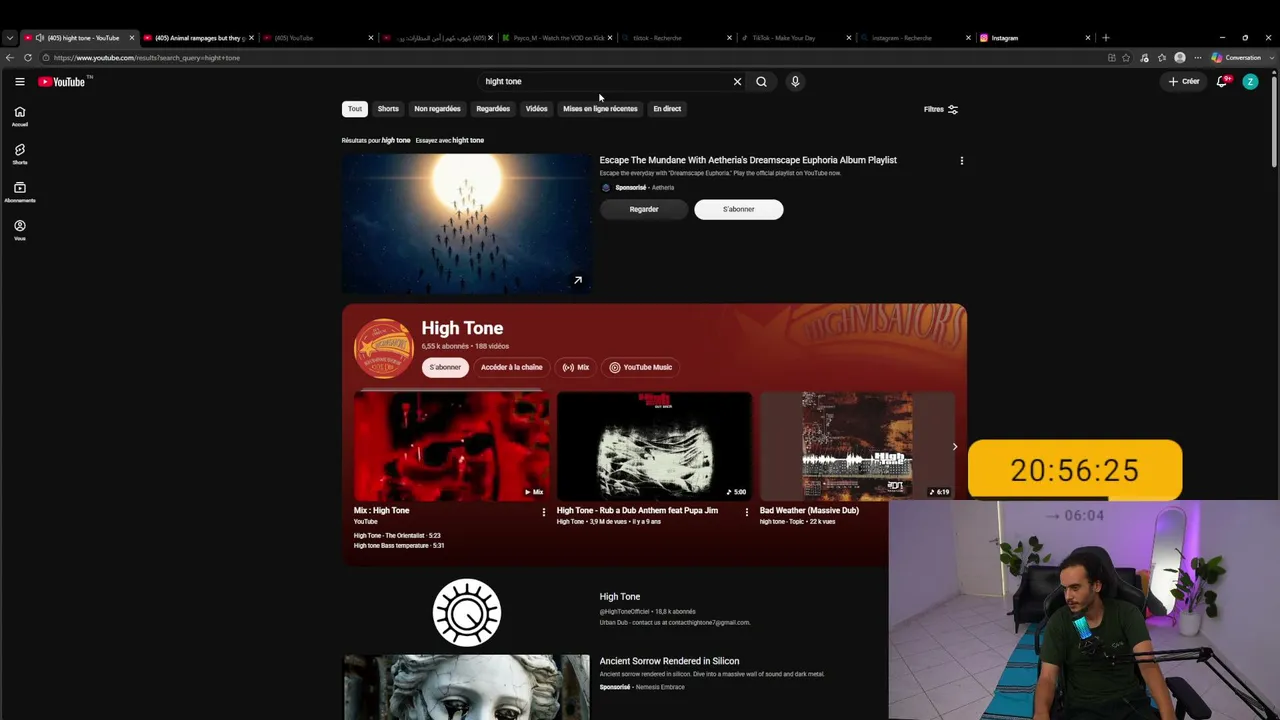Switch to TikTok Make Your Day tab
This screenshot has width=1280, height=720.
[796, 38]
